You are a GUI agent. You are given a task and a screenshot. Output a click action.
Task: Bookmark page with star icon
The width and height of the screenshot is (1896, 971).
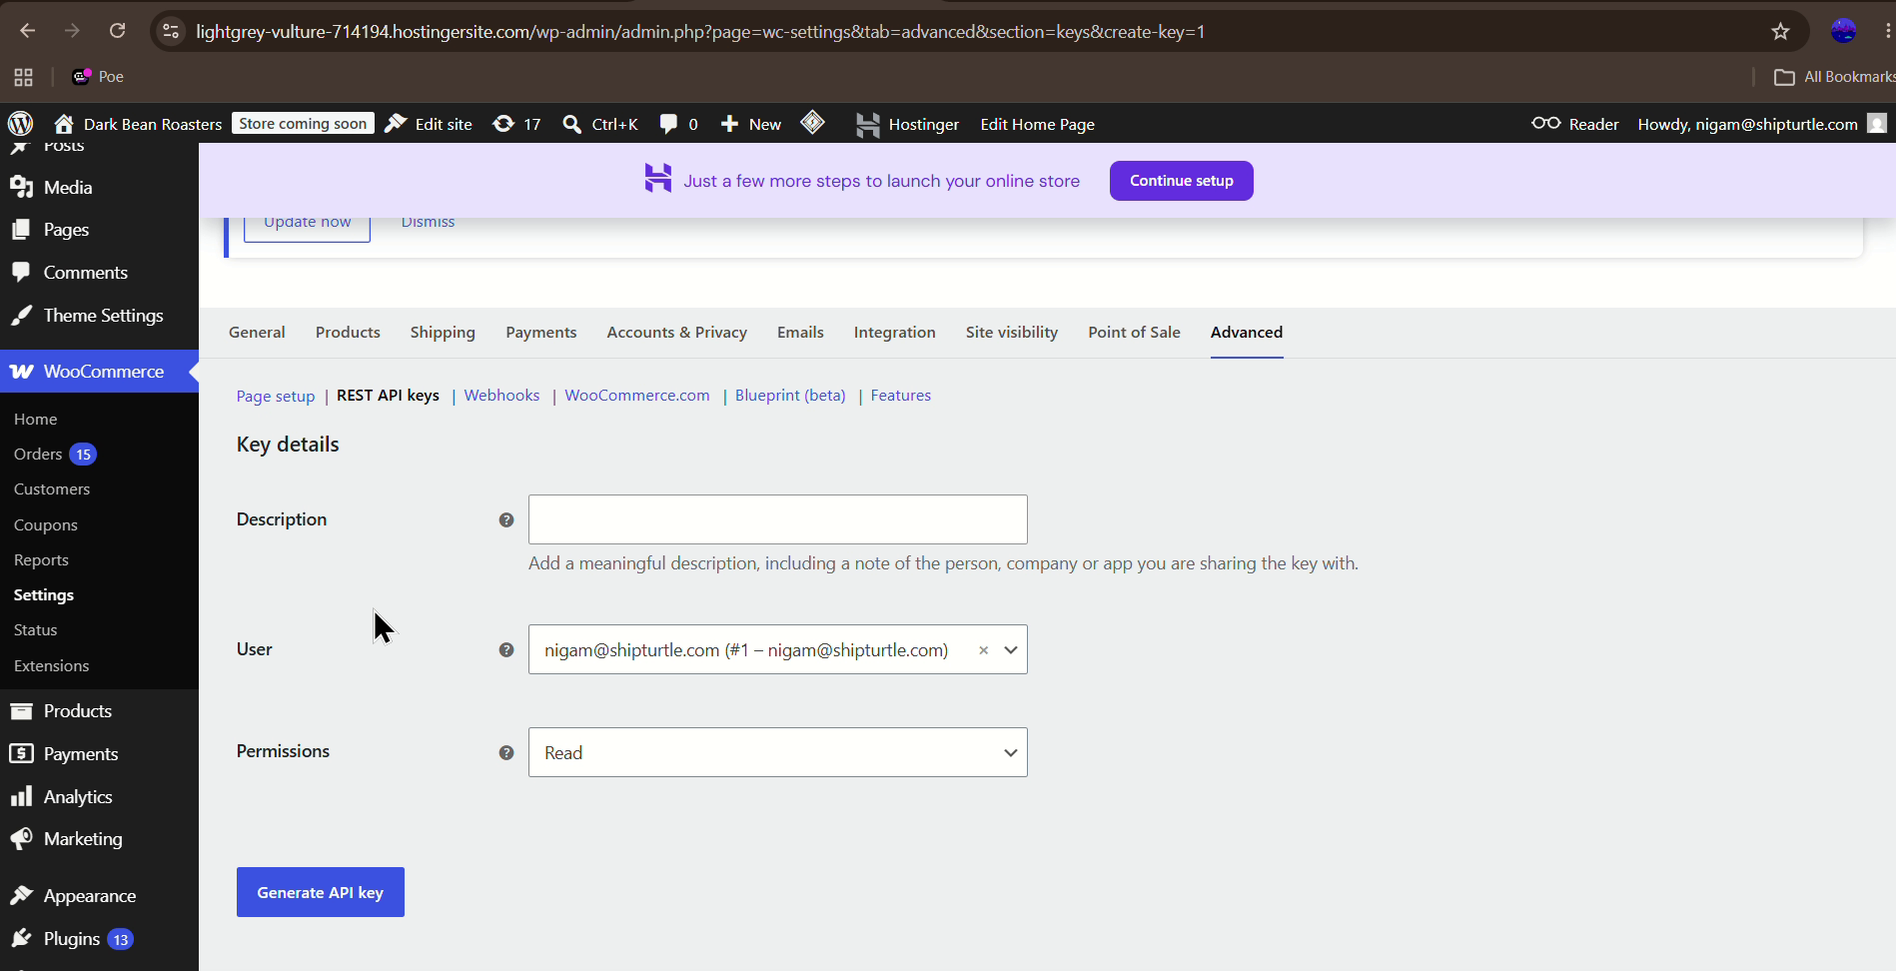click(1780, 31)
